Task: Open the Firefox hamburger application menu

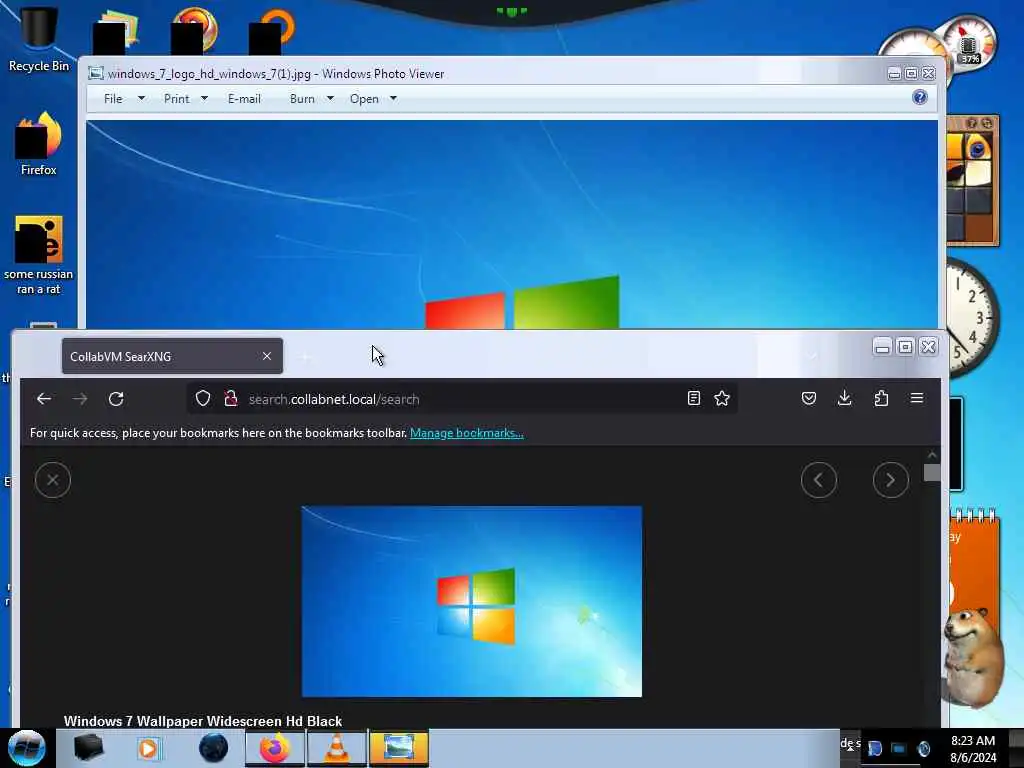Action: point(917,398)
